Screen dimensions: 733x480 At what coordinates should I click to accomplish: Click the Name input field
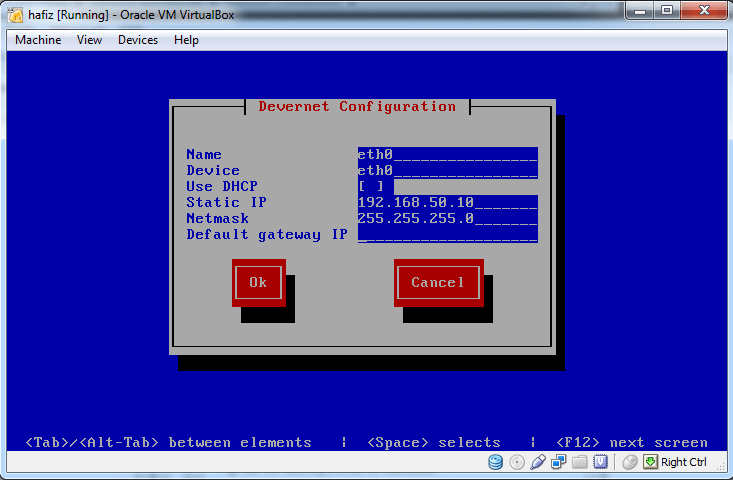click(x=447, y=155)
